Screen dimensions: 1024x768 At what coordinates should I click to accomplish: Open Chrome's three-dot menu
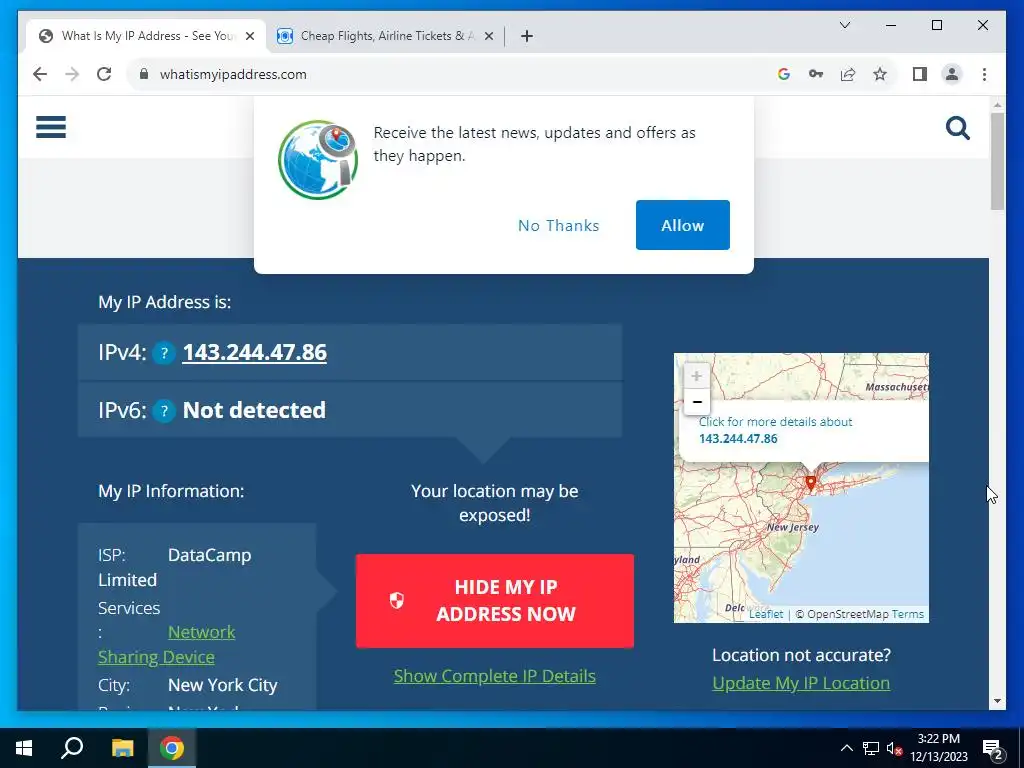(x=984, y=74)
